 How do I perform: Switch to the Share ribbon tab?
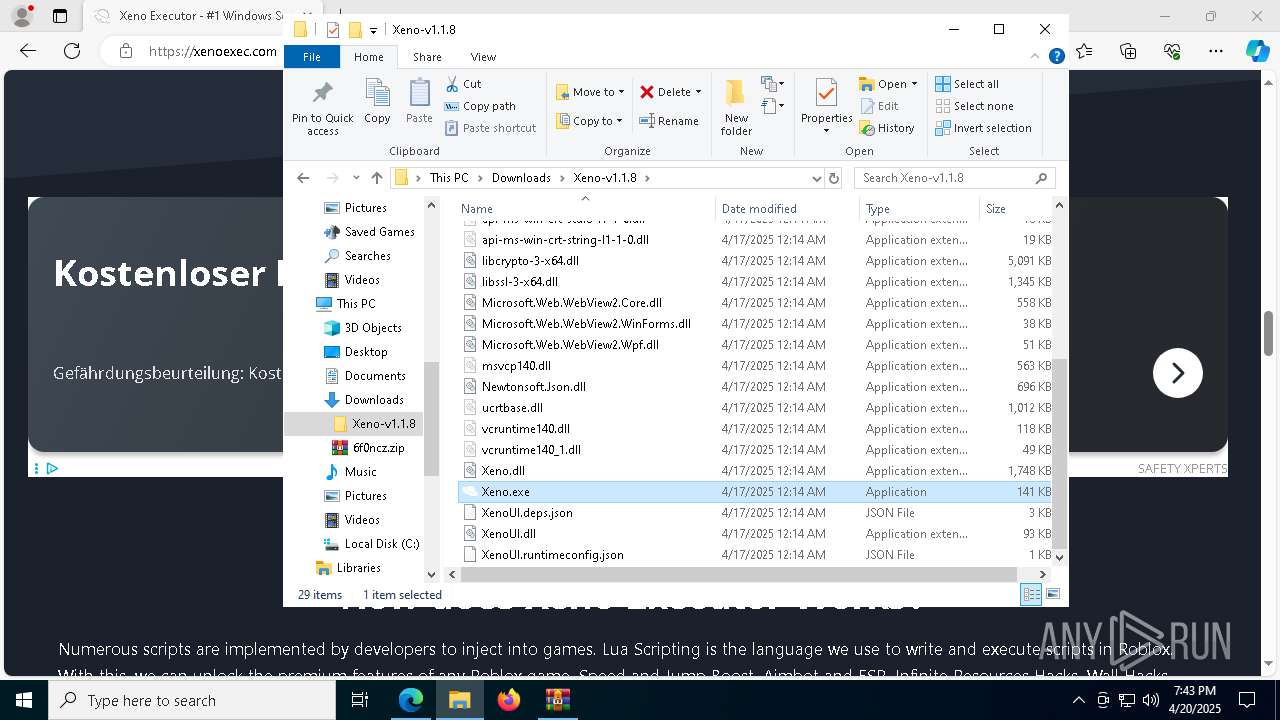pos(427,57)
